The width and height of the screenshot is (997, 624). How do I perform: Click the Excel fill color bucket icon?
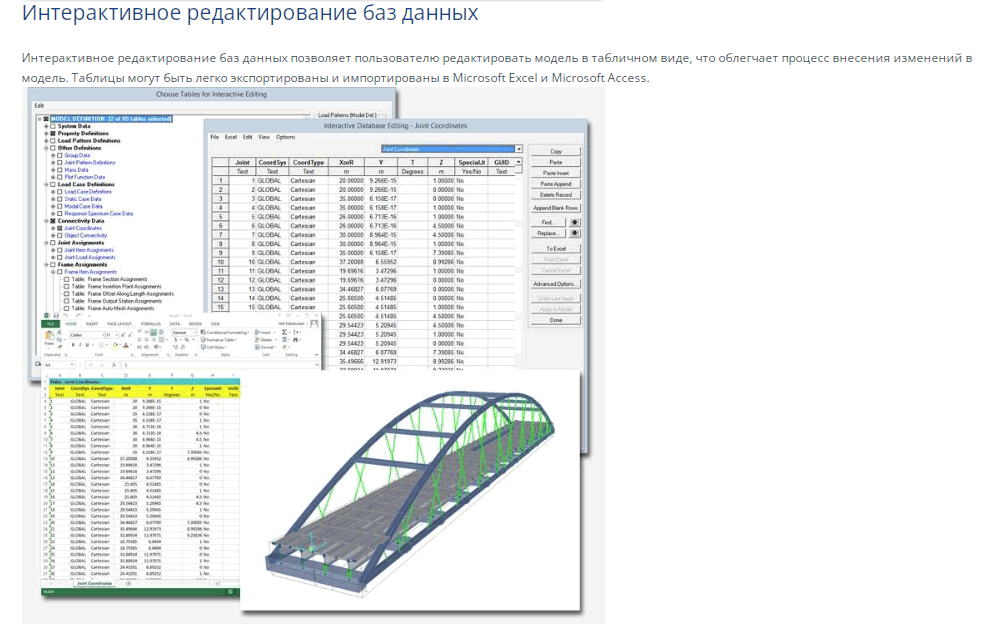[x=115, y=345]
